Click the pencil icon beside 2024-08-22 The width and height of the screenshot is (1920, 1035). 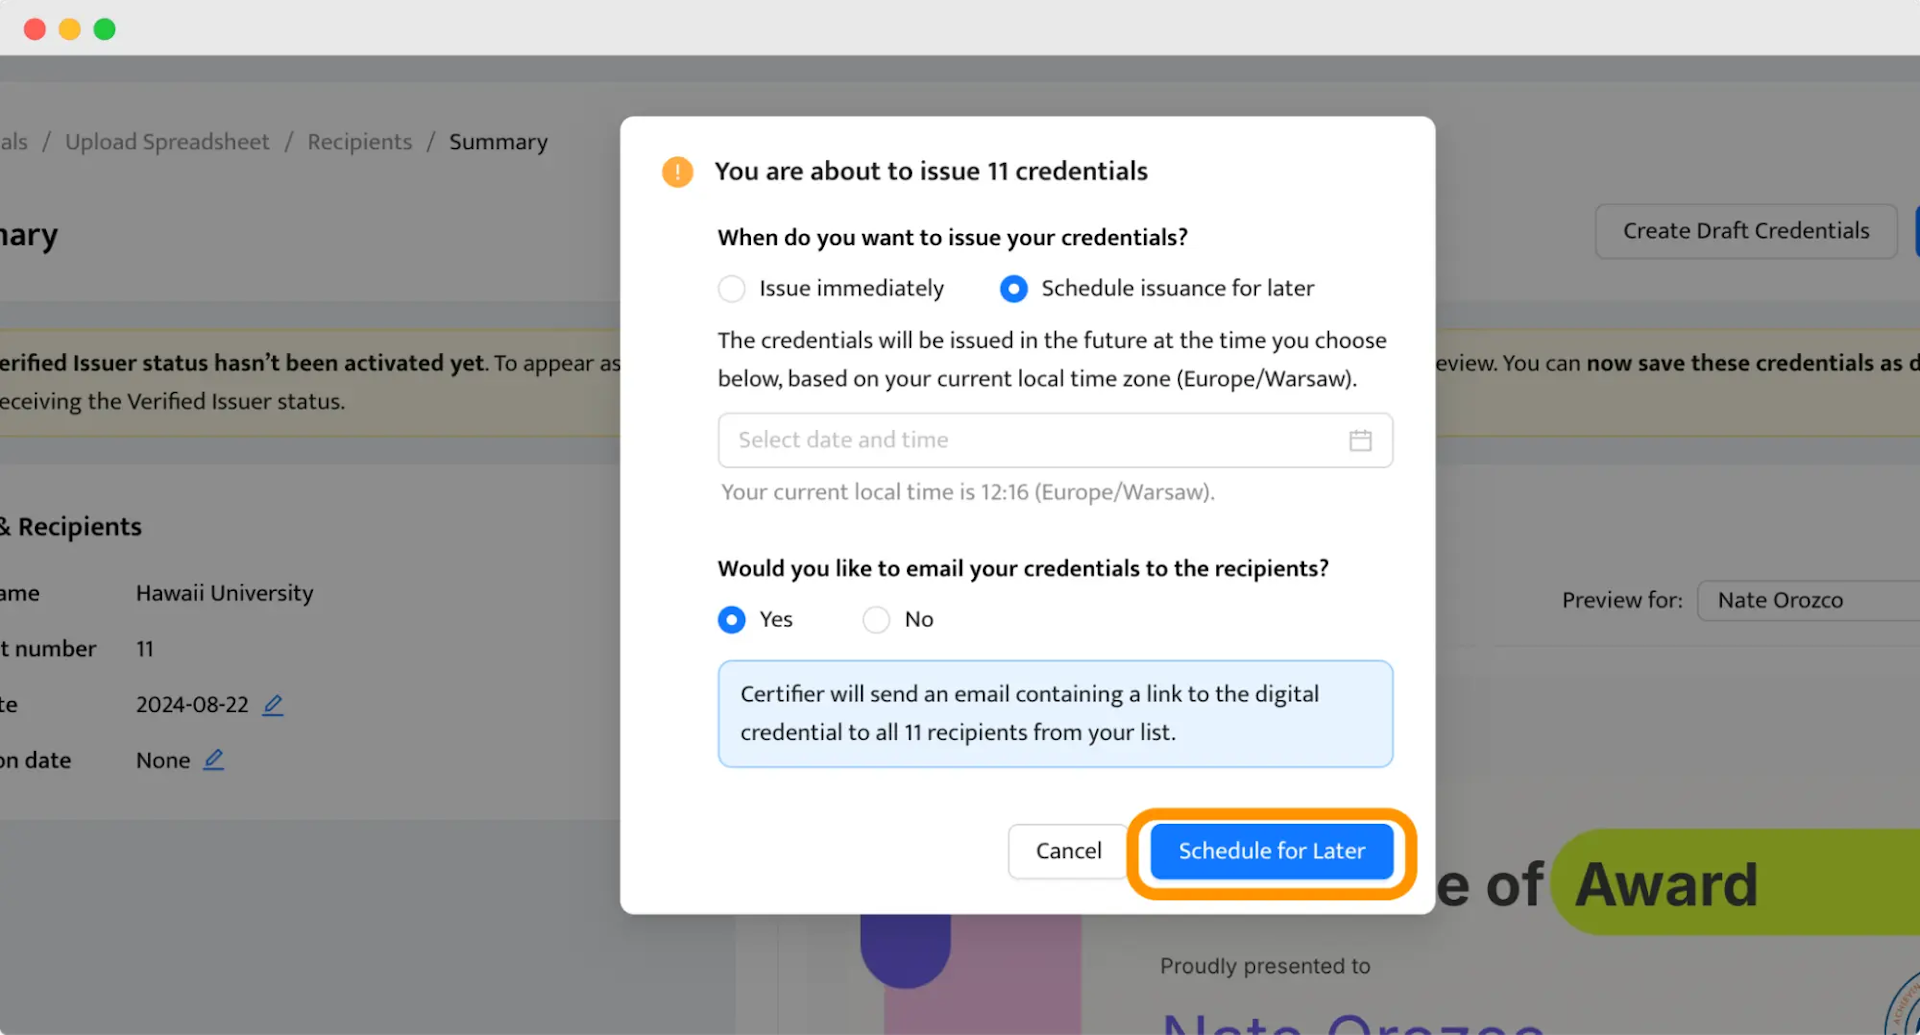pos(273,705)
